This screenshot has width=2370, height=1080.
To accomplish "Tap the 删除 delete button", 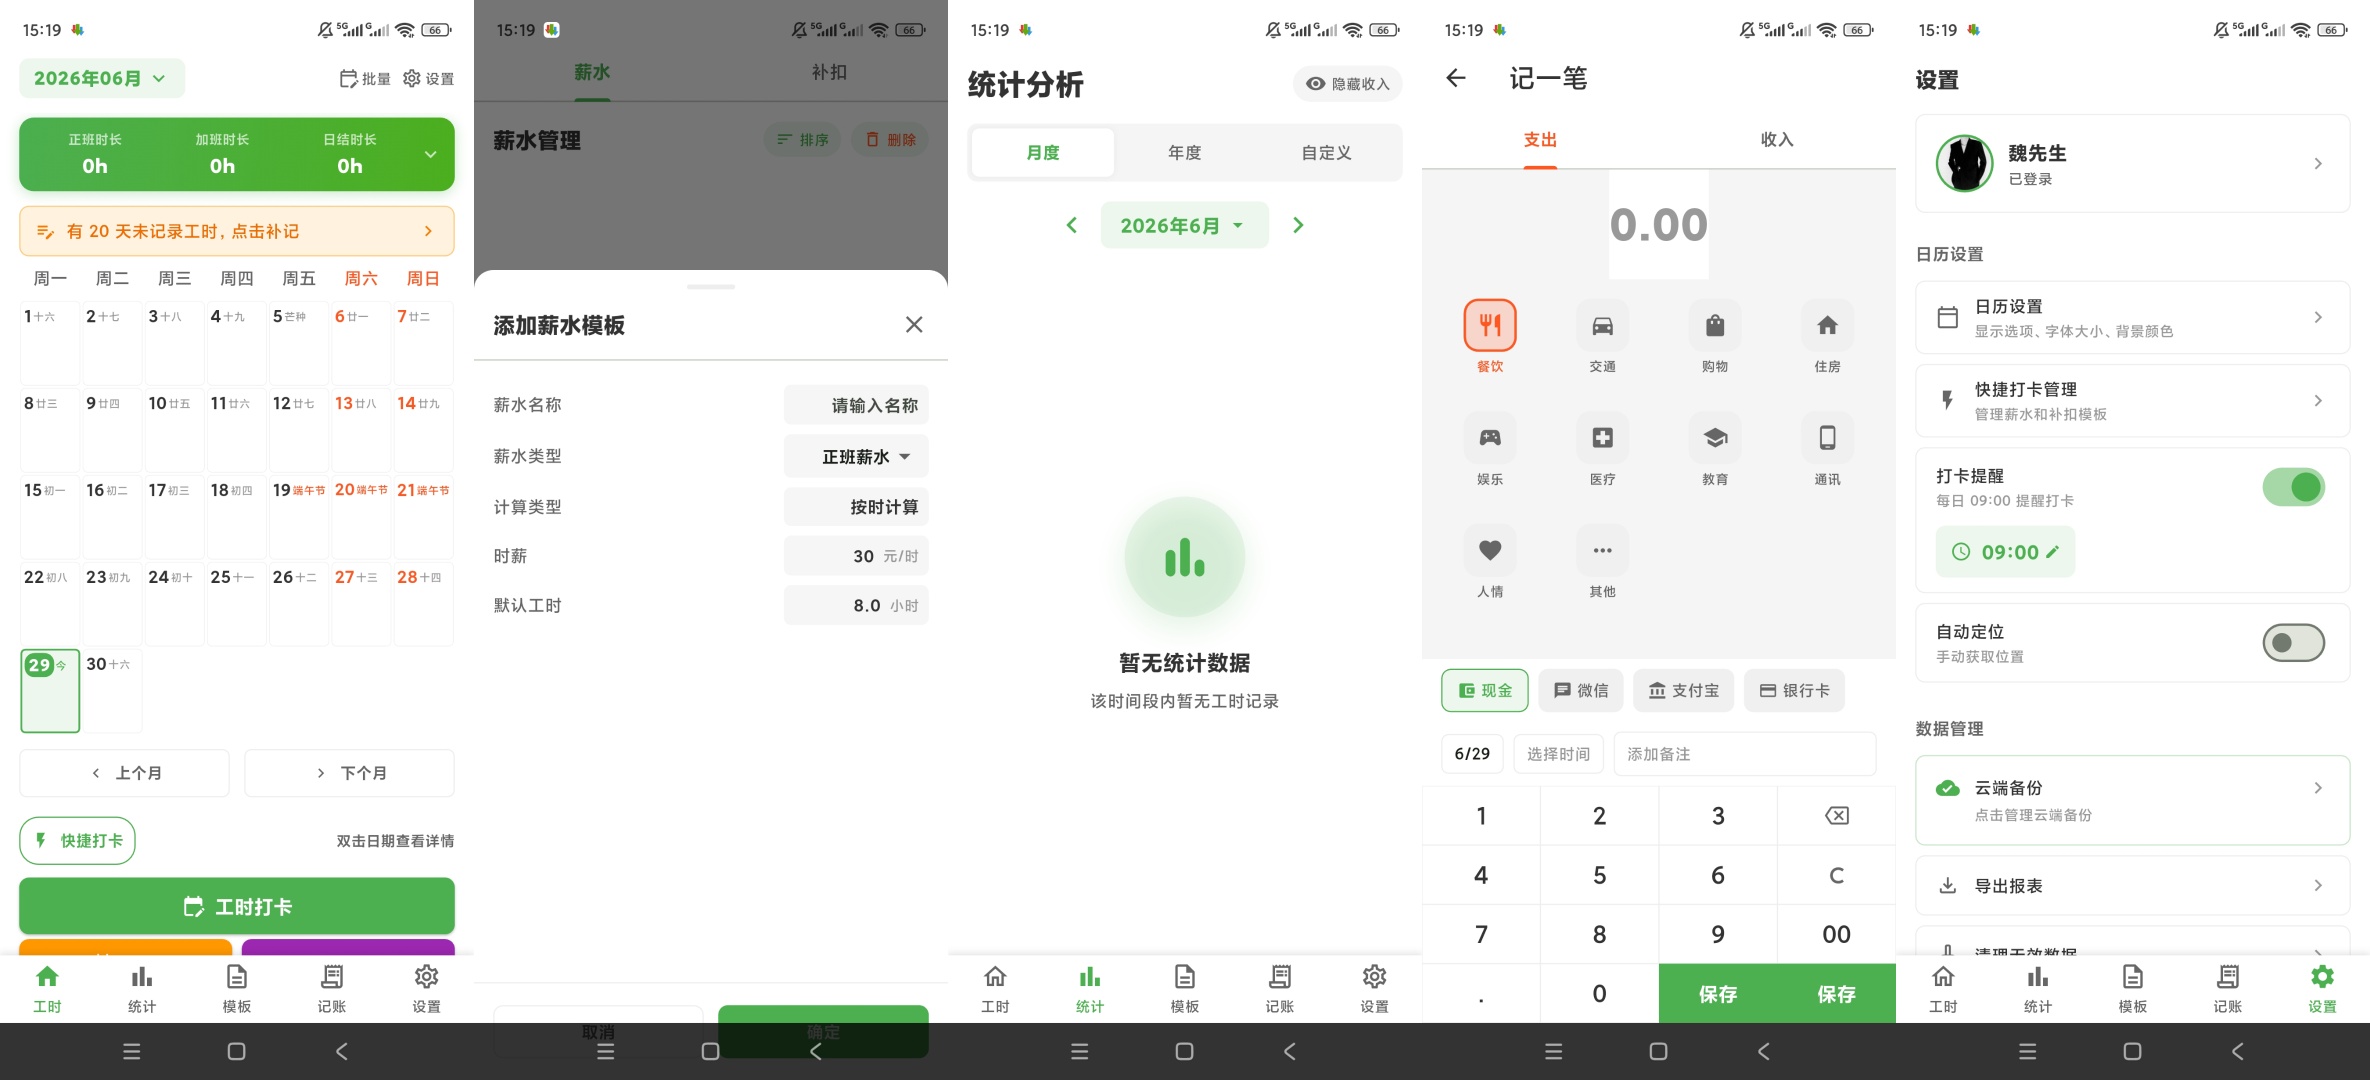I will [890, 140].
